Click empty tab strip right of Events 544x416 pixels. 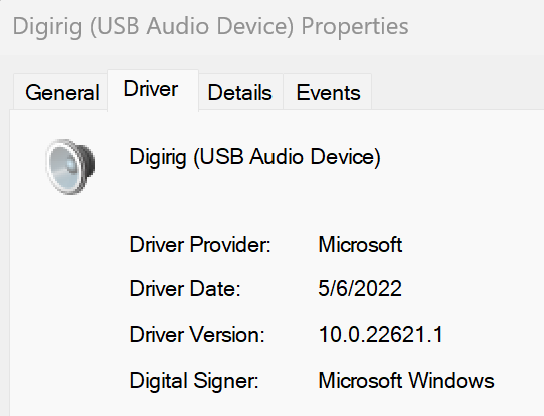458,92
